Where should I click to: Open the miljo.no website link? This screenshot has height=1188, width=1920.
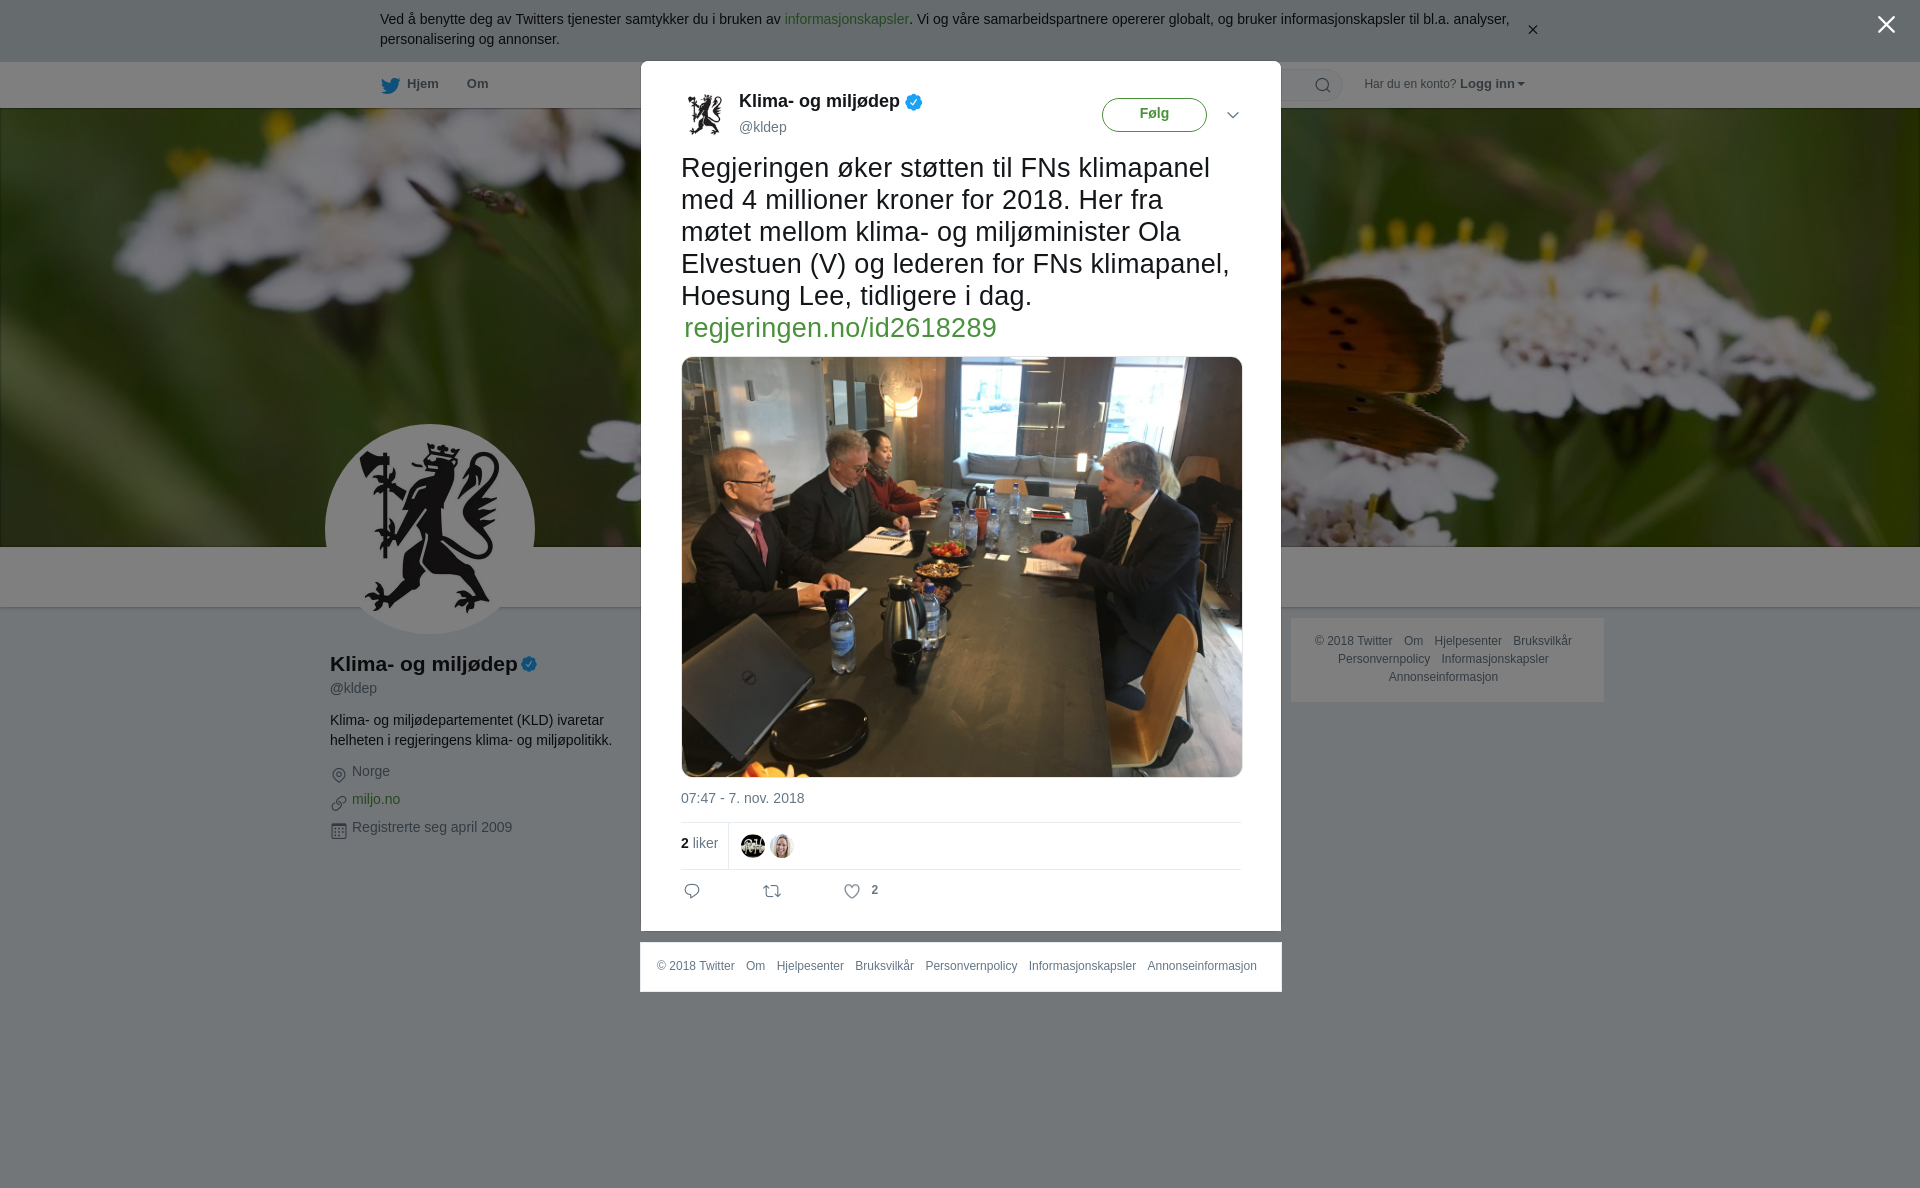[376, 799]
